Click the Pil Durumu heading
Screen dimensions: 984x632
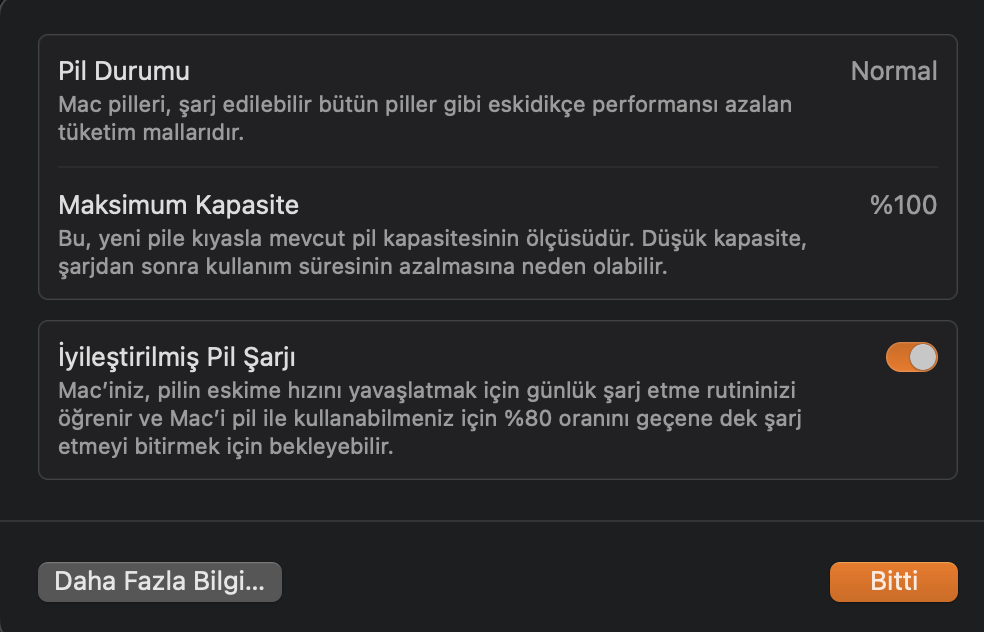pyautogui.click(x=124, y=71)
